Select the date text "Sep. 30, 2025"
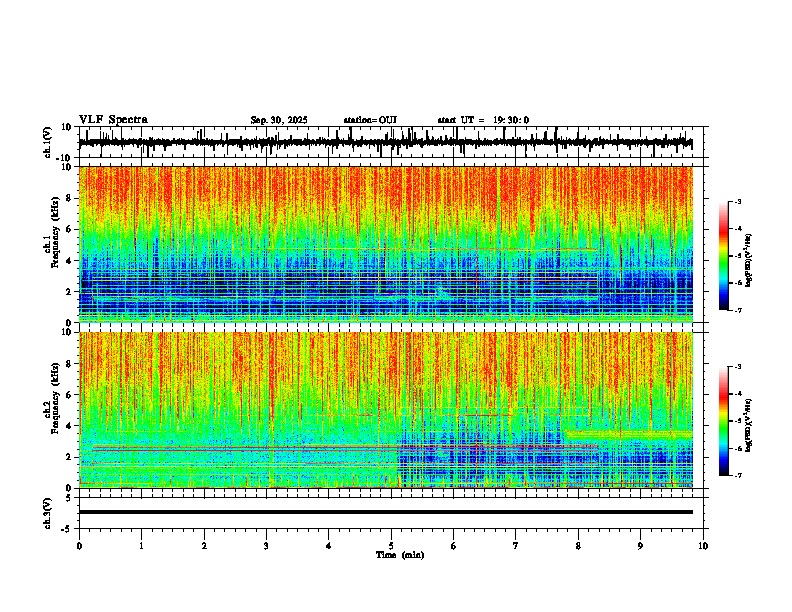 (x=279, y=120)
